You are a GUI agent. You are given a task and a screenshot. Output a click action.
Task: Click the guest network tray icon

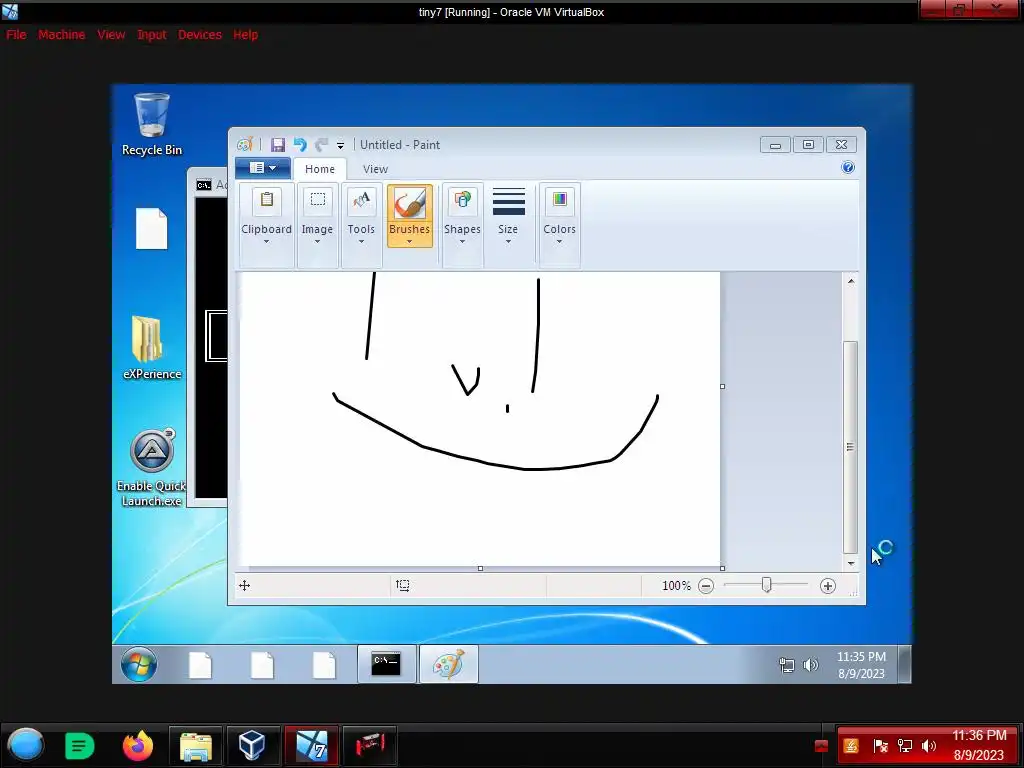[x=787, y=665]
